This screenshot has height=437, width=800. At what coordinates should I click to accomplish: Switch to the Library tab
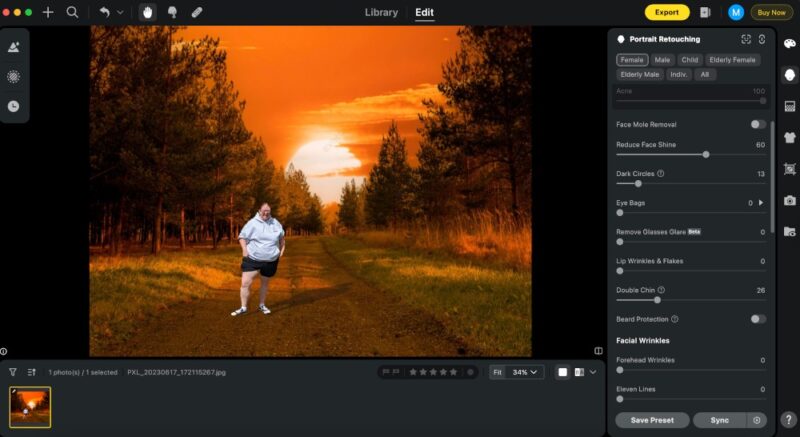381,12
